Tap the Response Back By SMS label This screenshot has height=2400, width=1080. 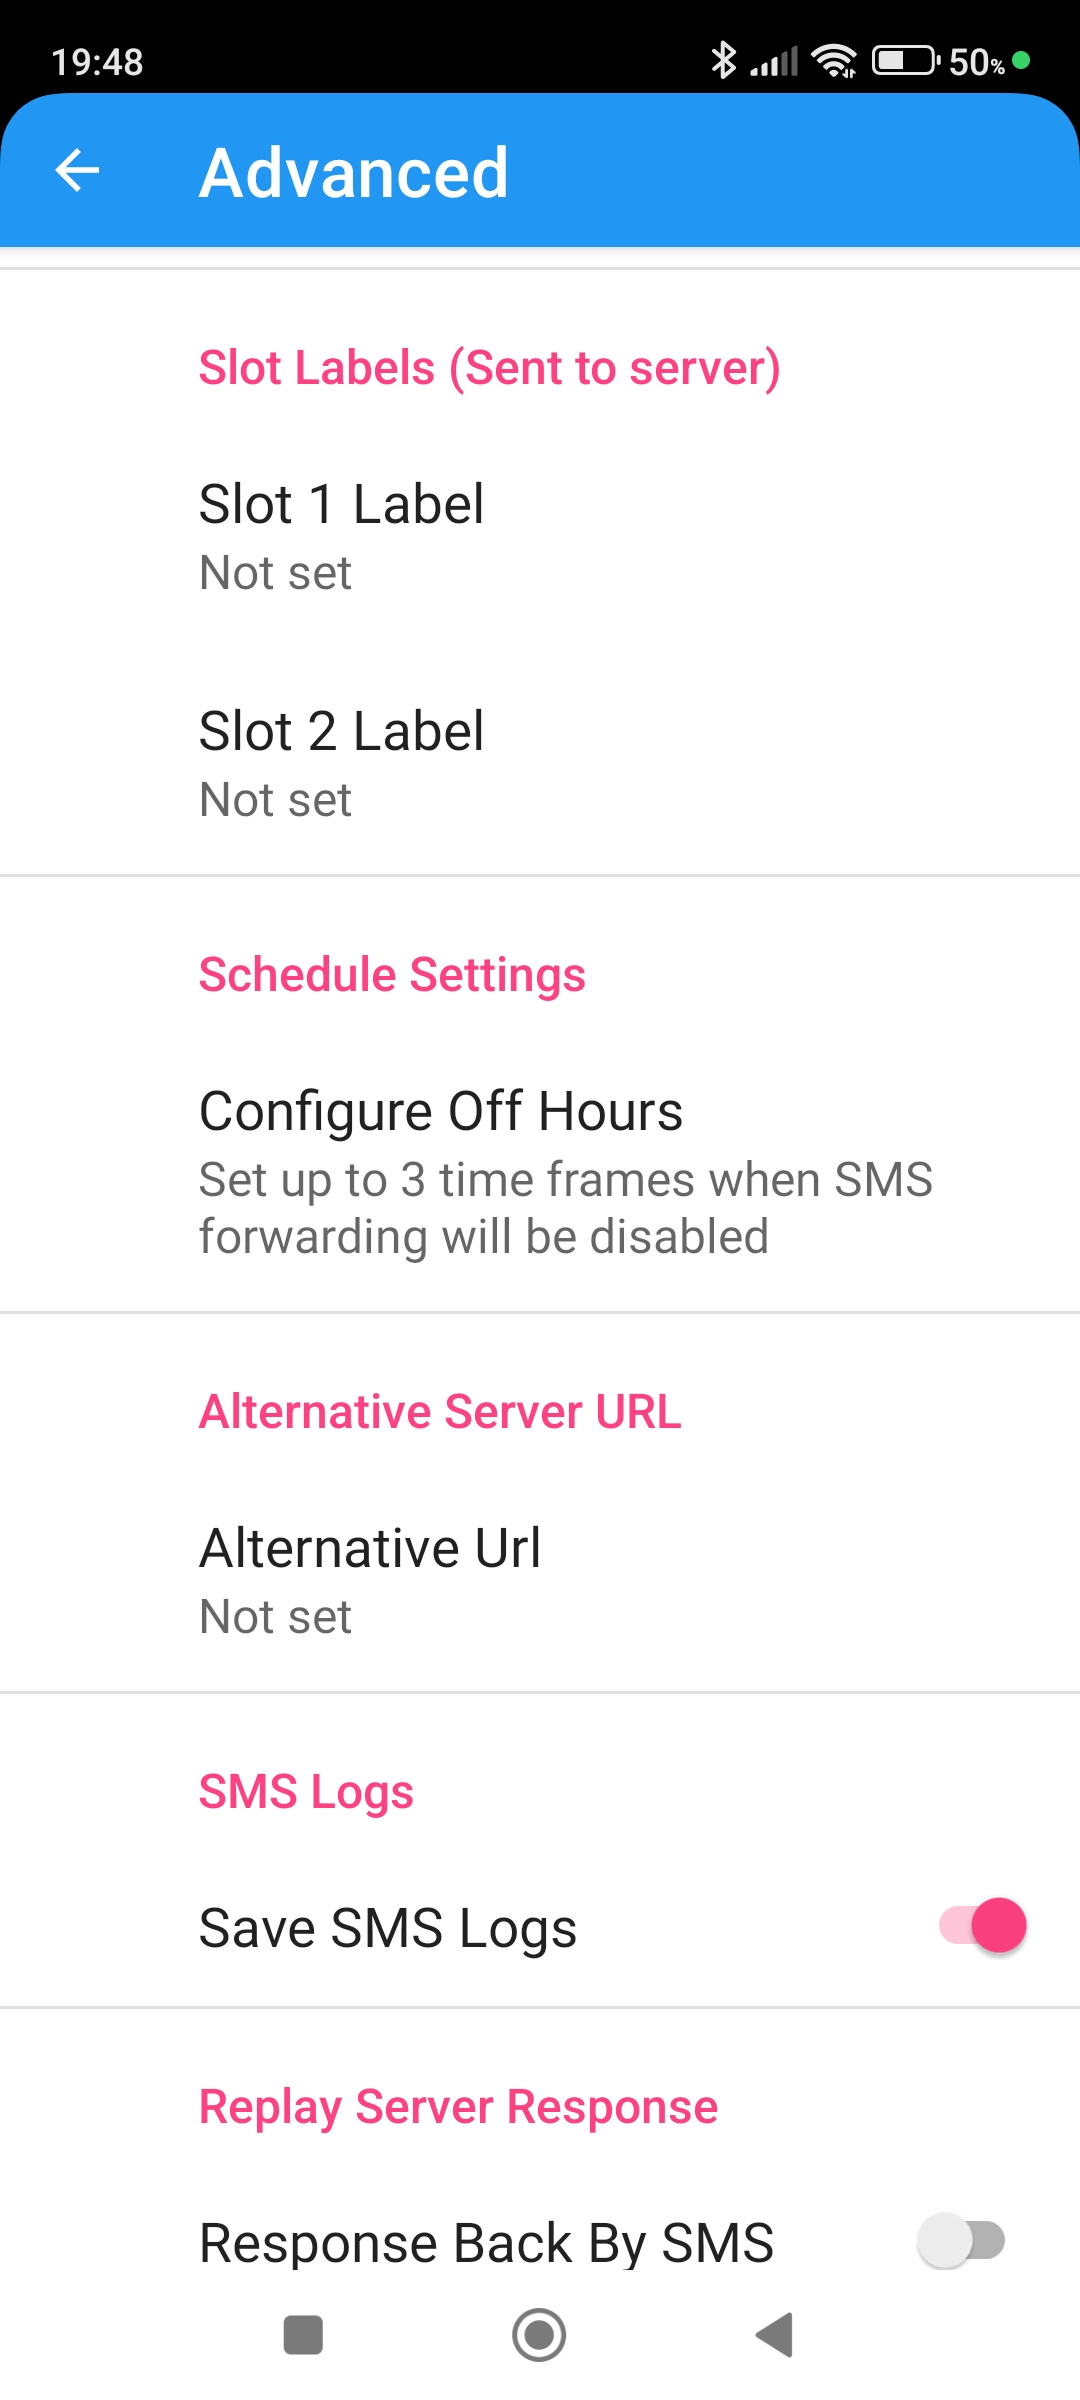tap(486, 2242)
